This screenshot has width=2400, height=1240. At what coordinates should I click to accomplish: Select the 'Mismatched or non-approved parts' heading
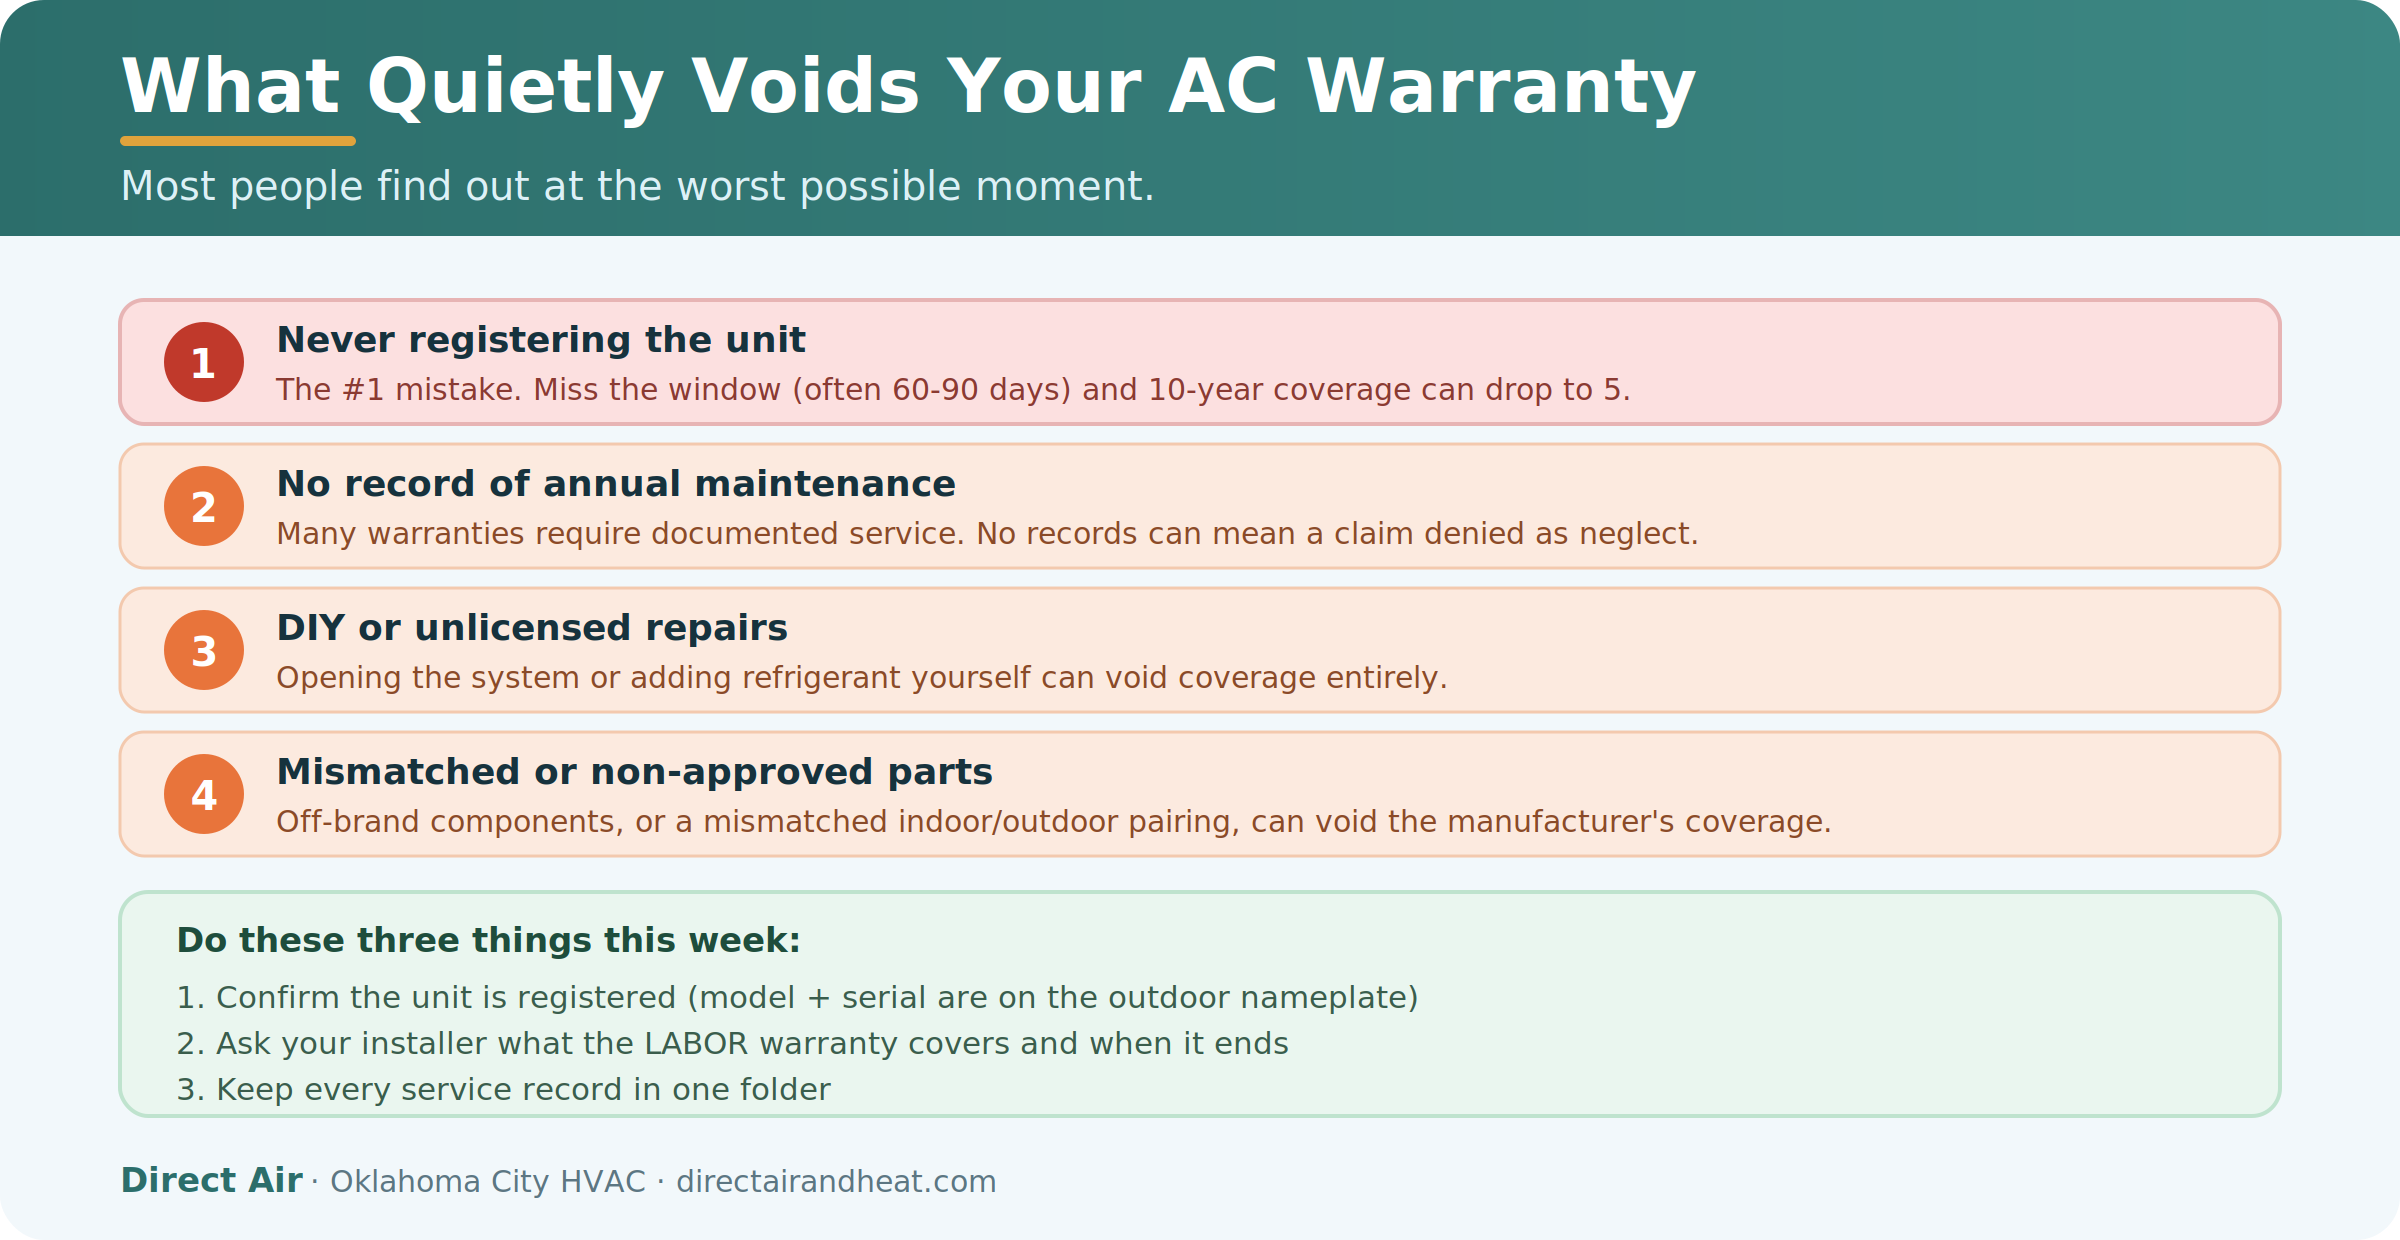(x=634, y=772)
